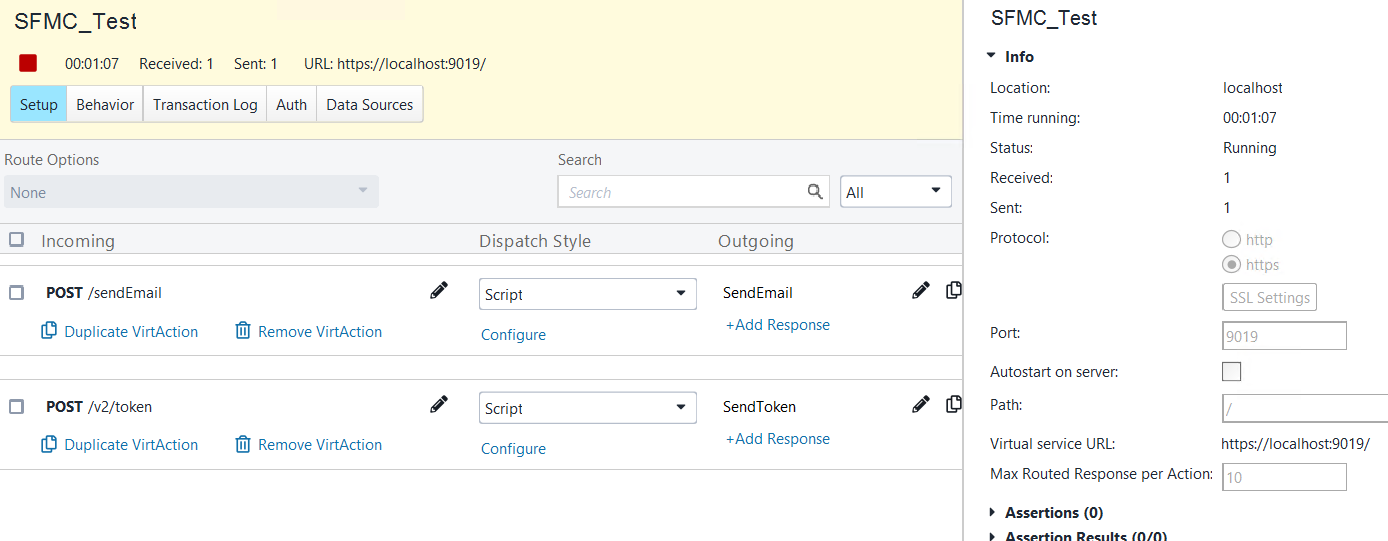Viewport: 1388px width, 541px height.
Task: Open the sendEmail Dispatch Style dropdown
Action: coord(588,294)
